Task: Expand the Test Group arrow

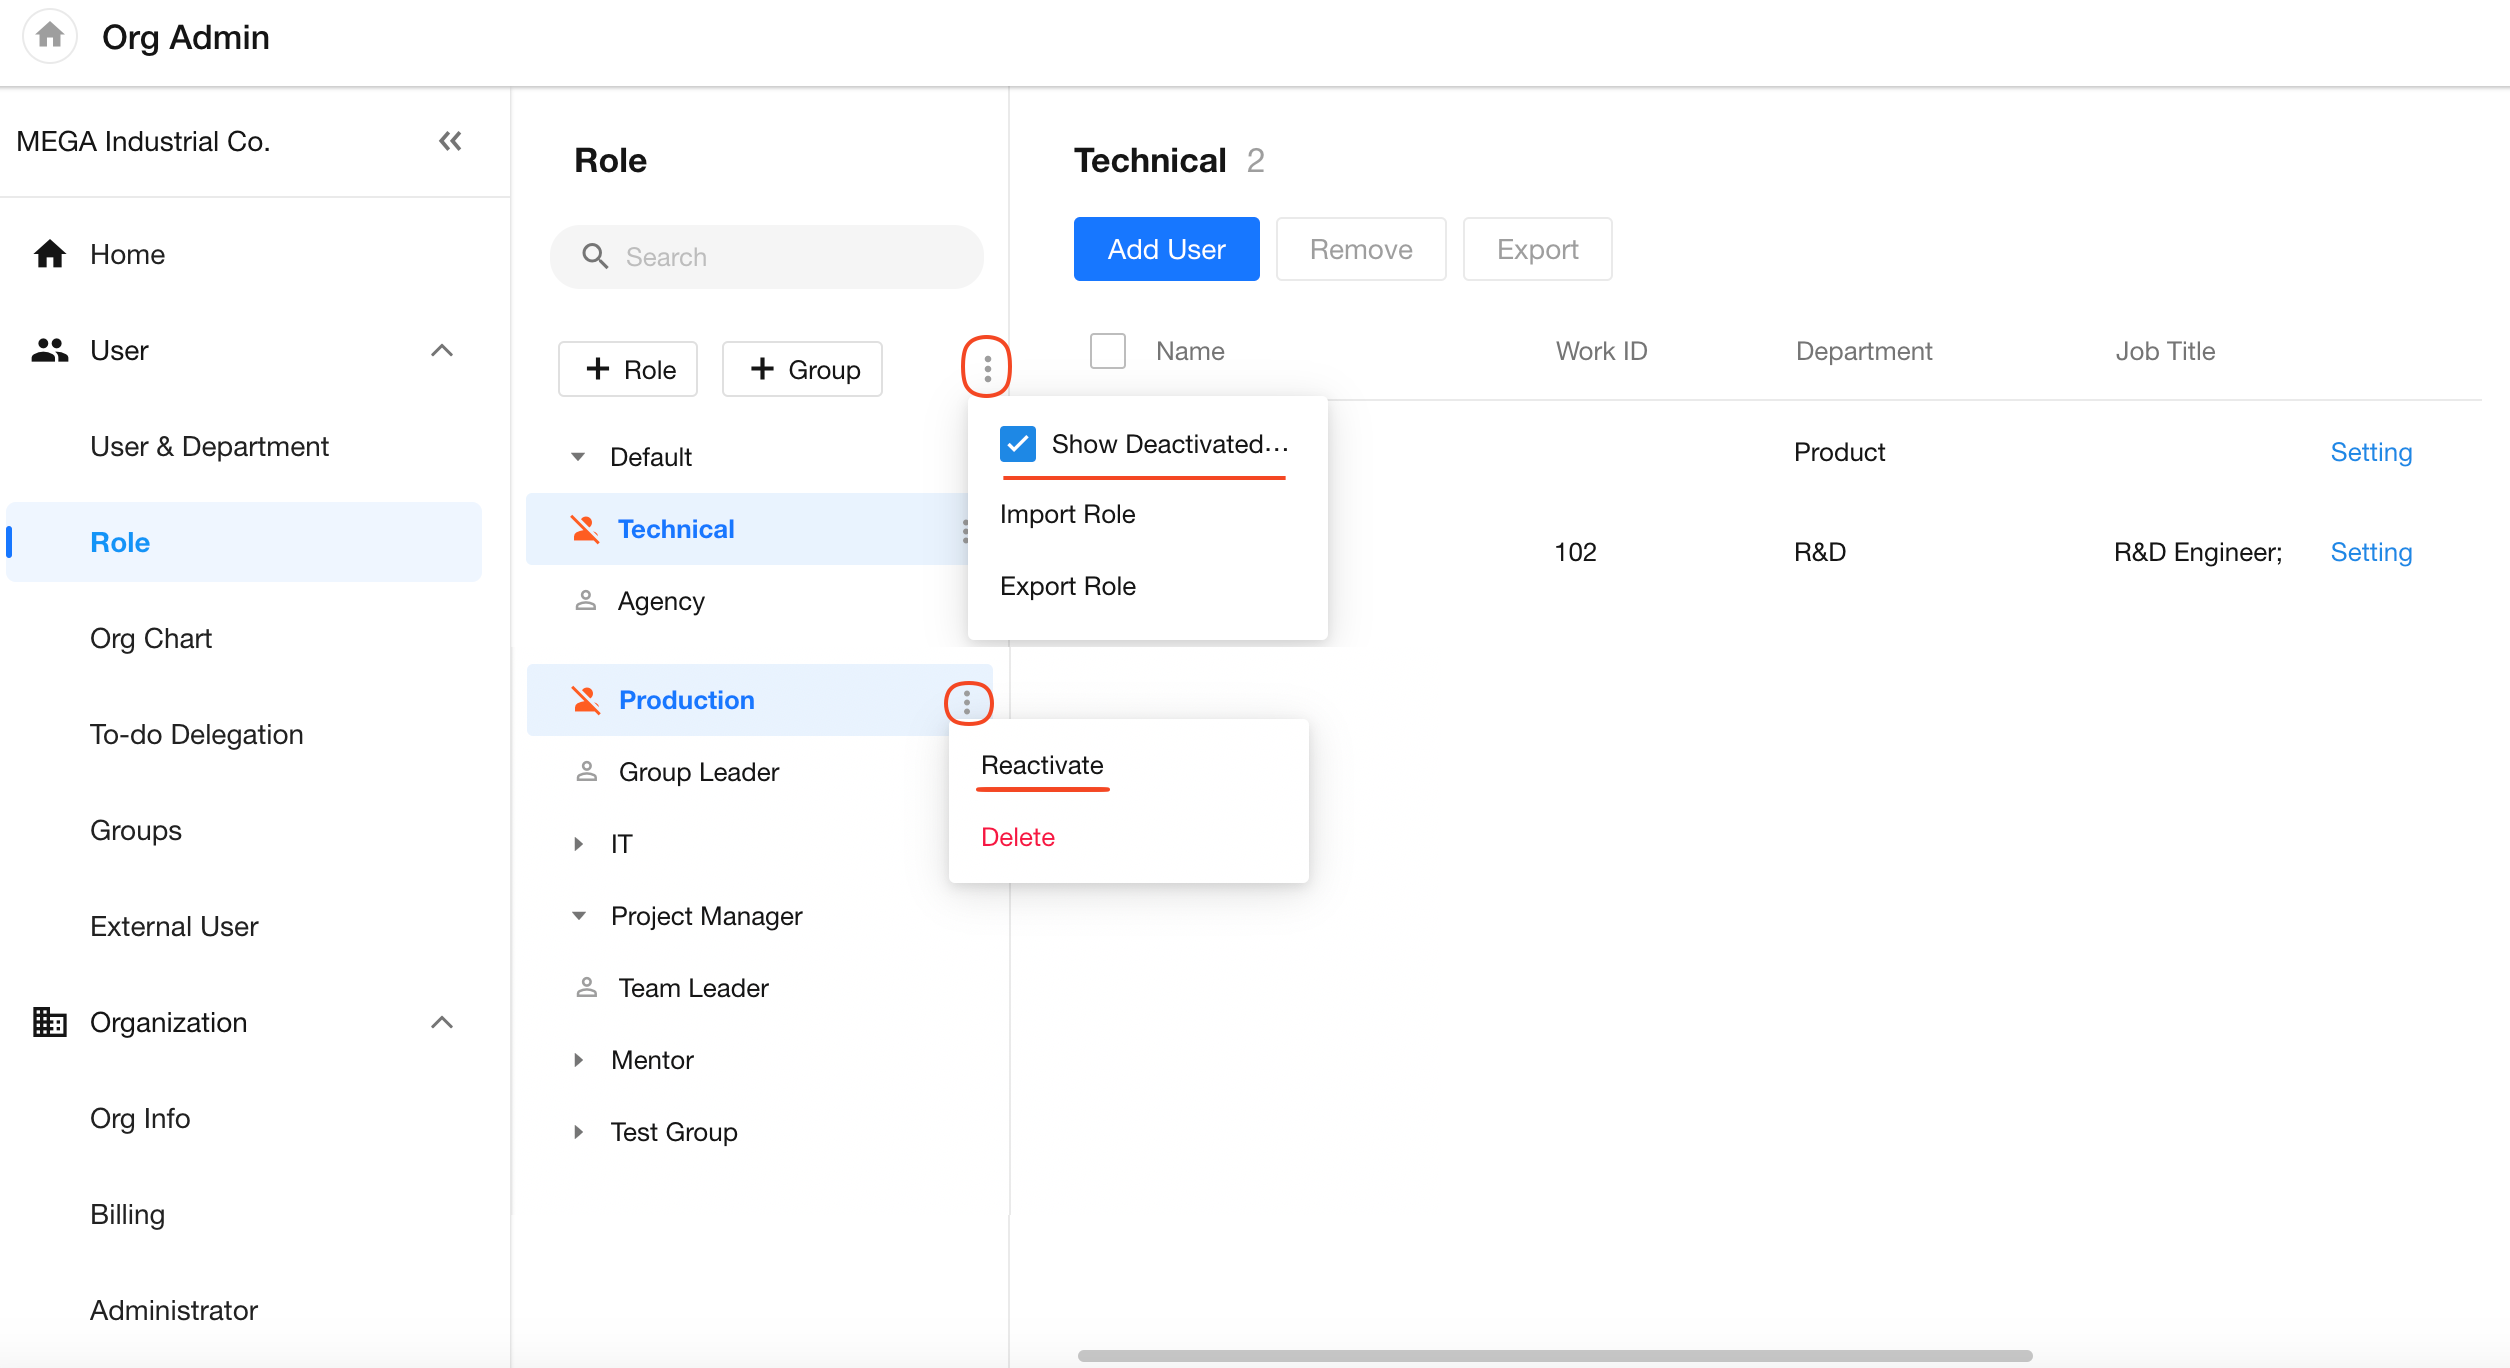Action: (x=578, y=1132)
